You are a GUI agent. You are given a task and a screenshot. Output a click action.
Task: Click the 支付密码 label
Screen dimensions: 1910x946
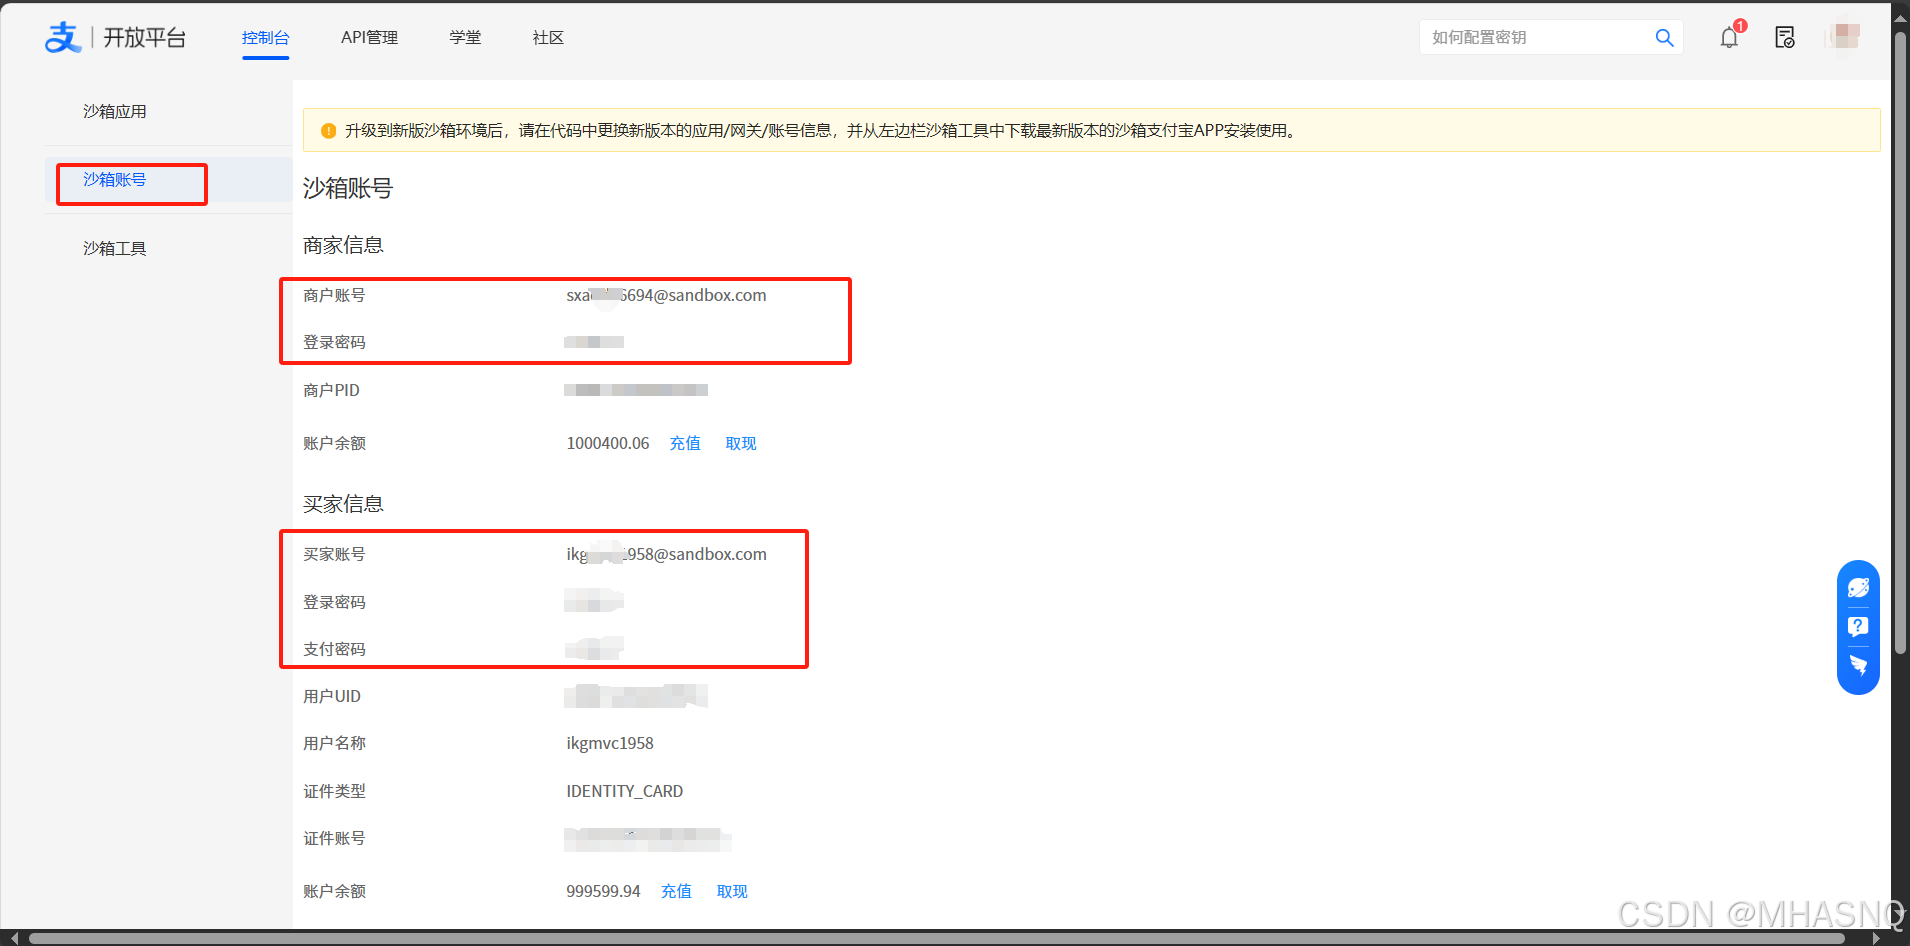click(334, 649)
